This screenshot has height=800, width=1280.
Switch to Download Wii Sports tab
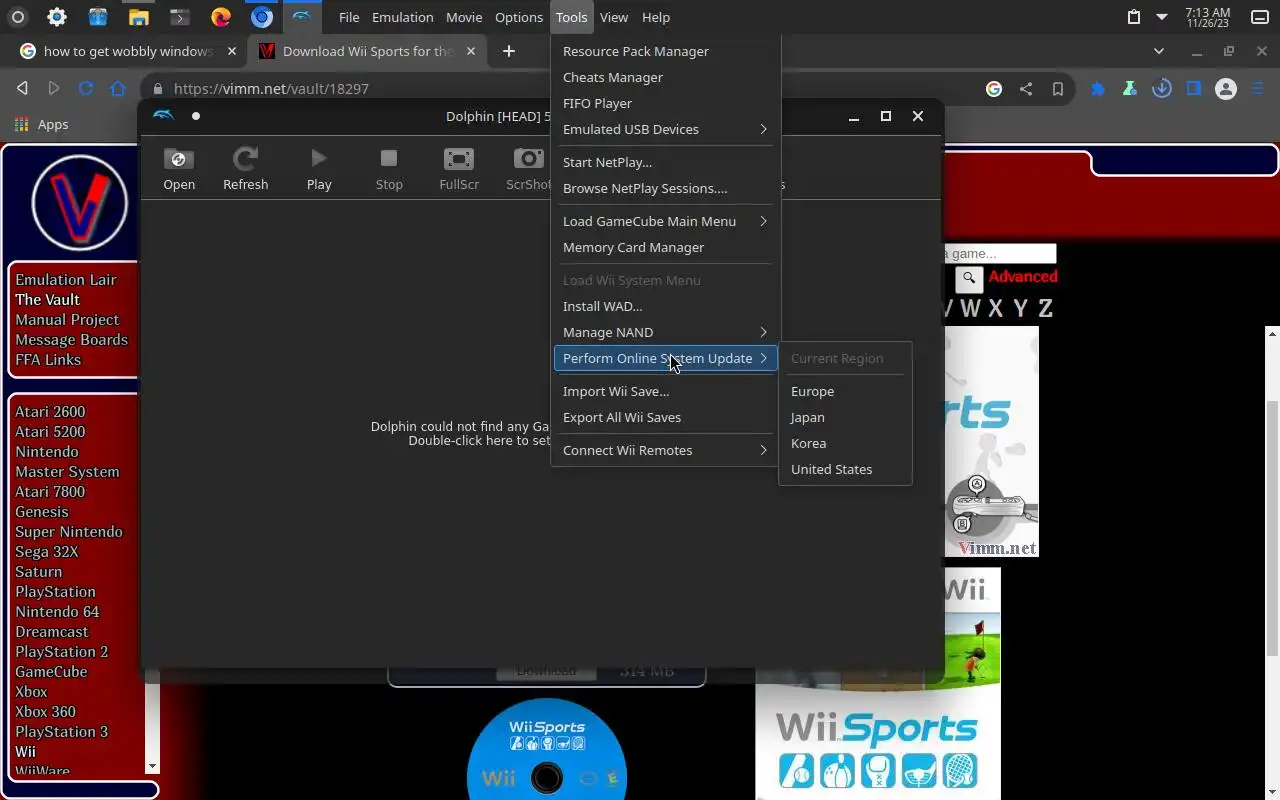click(x=366, y=51)
